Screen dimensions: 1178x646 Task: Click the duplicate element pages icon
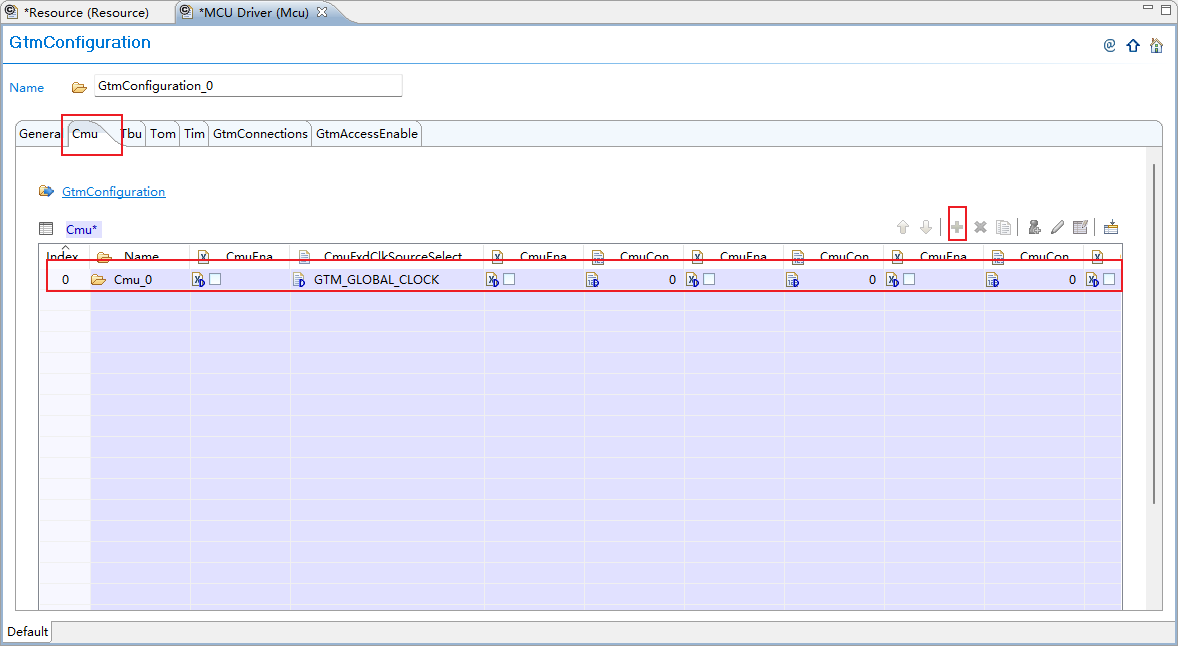(1003, 227)
